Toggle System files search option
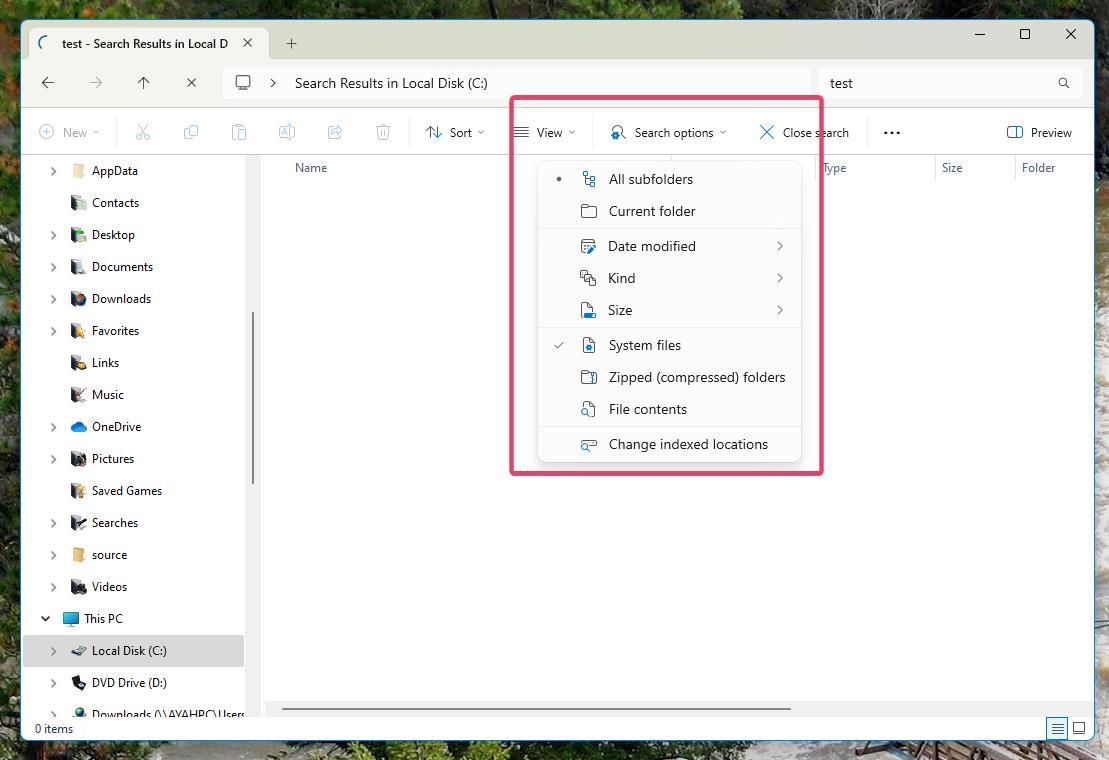The height and width of the screenshot is (760, 1109). 644,345
